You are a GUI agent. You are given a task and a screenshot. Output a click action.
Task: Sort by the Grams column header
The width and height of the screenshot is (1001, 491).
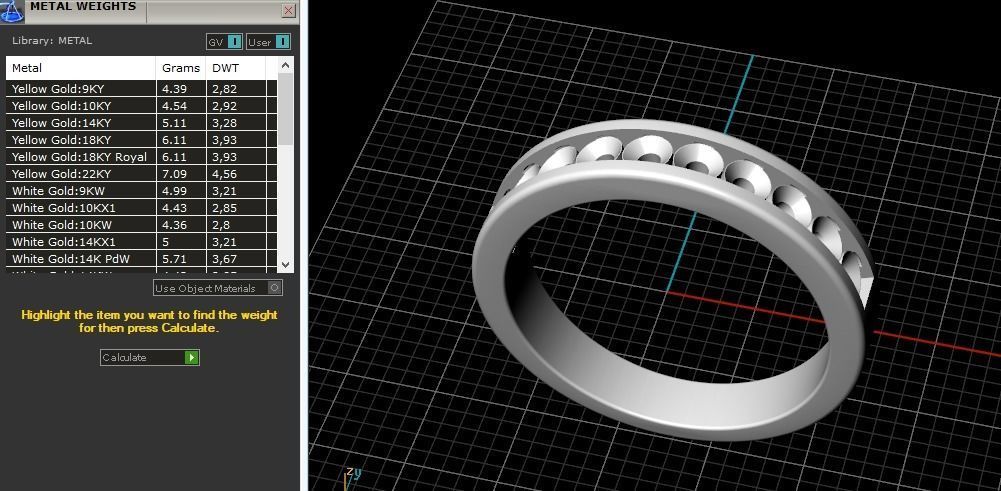point(181,68)
